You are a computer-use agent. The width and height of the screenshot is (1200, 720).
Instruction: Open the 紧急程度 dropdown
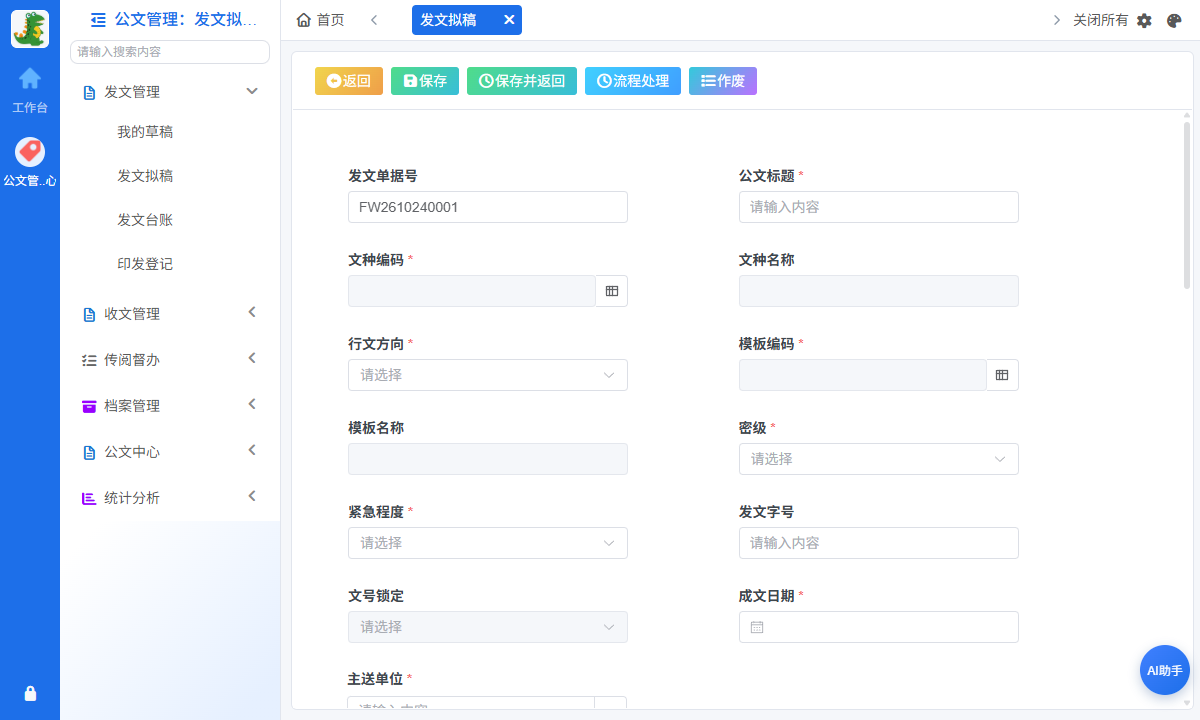pyautogui.click(x=488, y=543)
